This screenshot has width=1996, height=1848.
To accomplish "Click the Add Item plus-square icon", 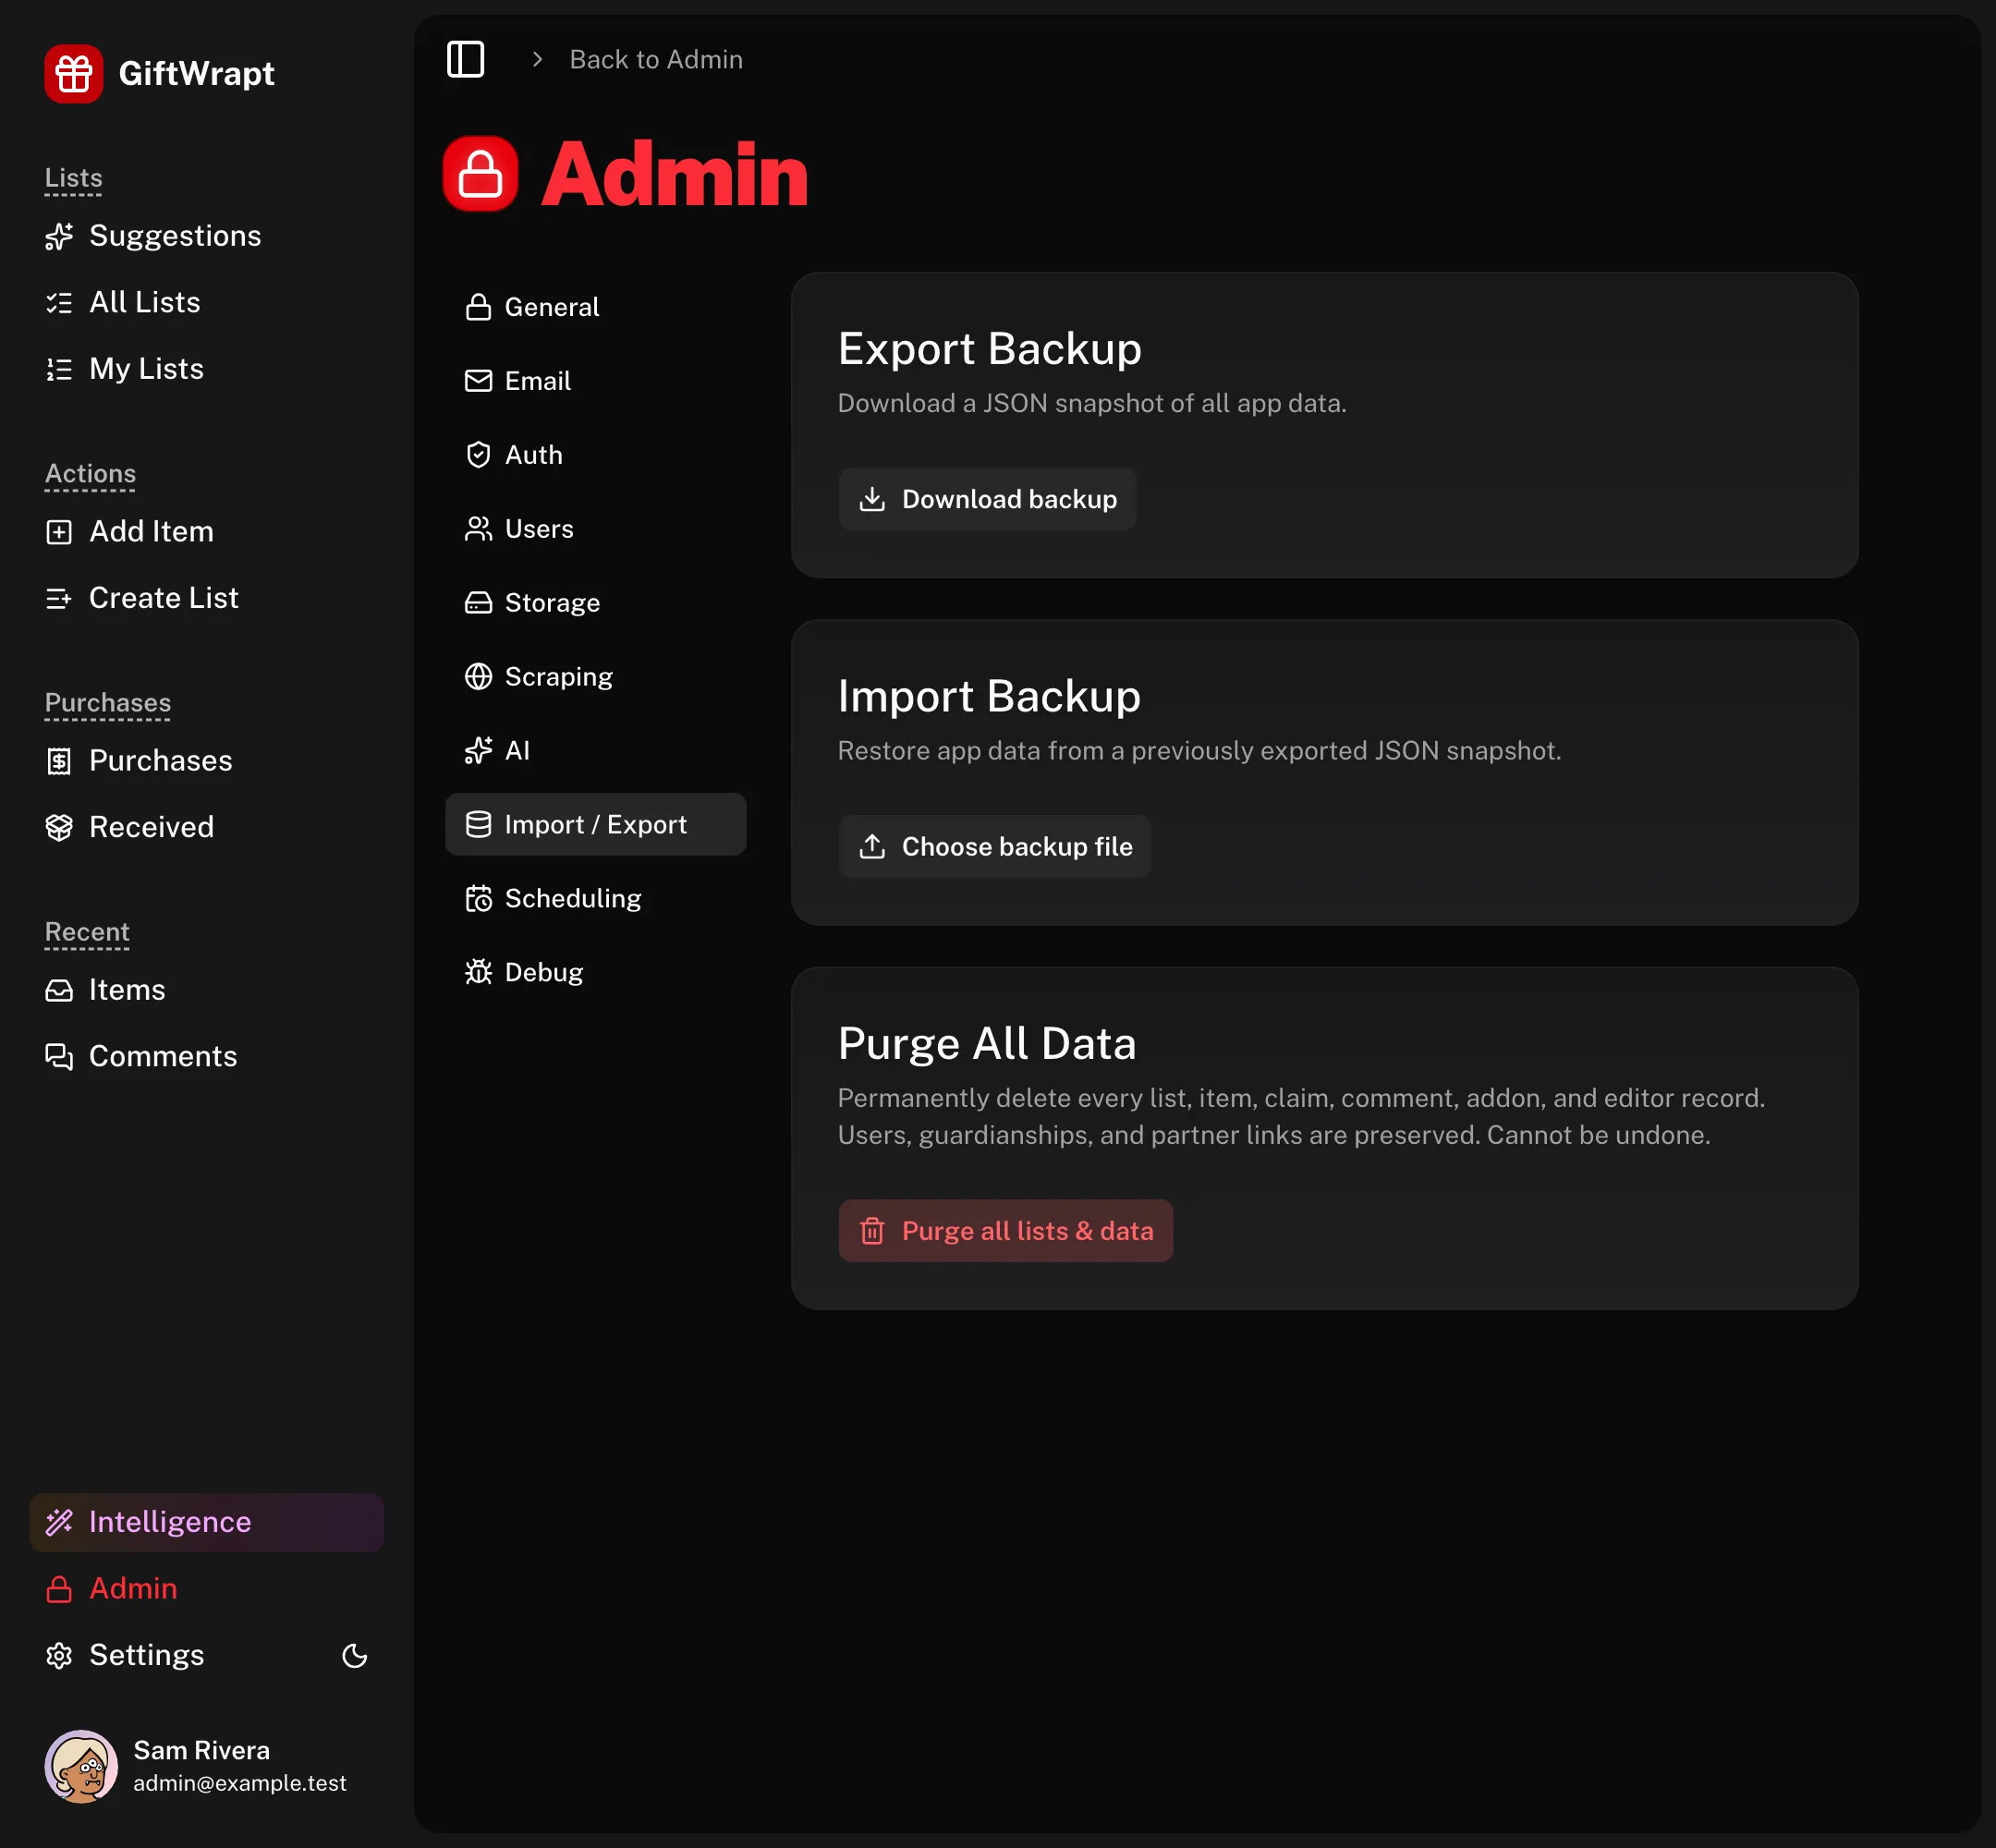I will (59, 531).
